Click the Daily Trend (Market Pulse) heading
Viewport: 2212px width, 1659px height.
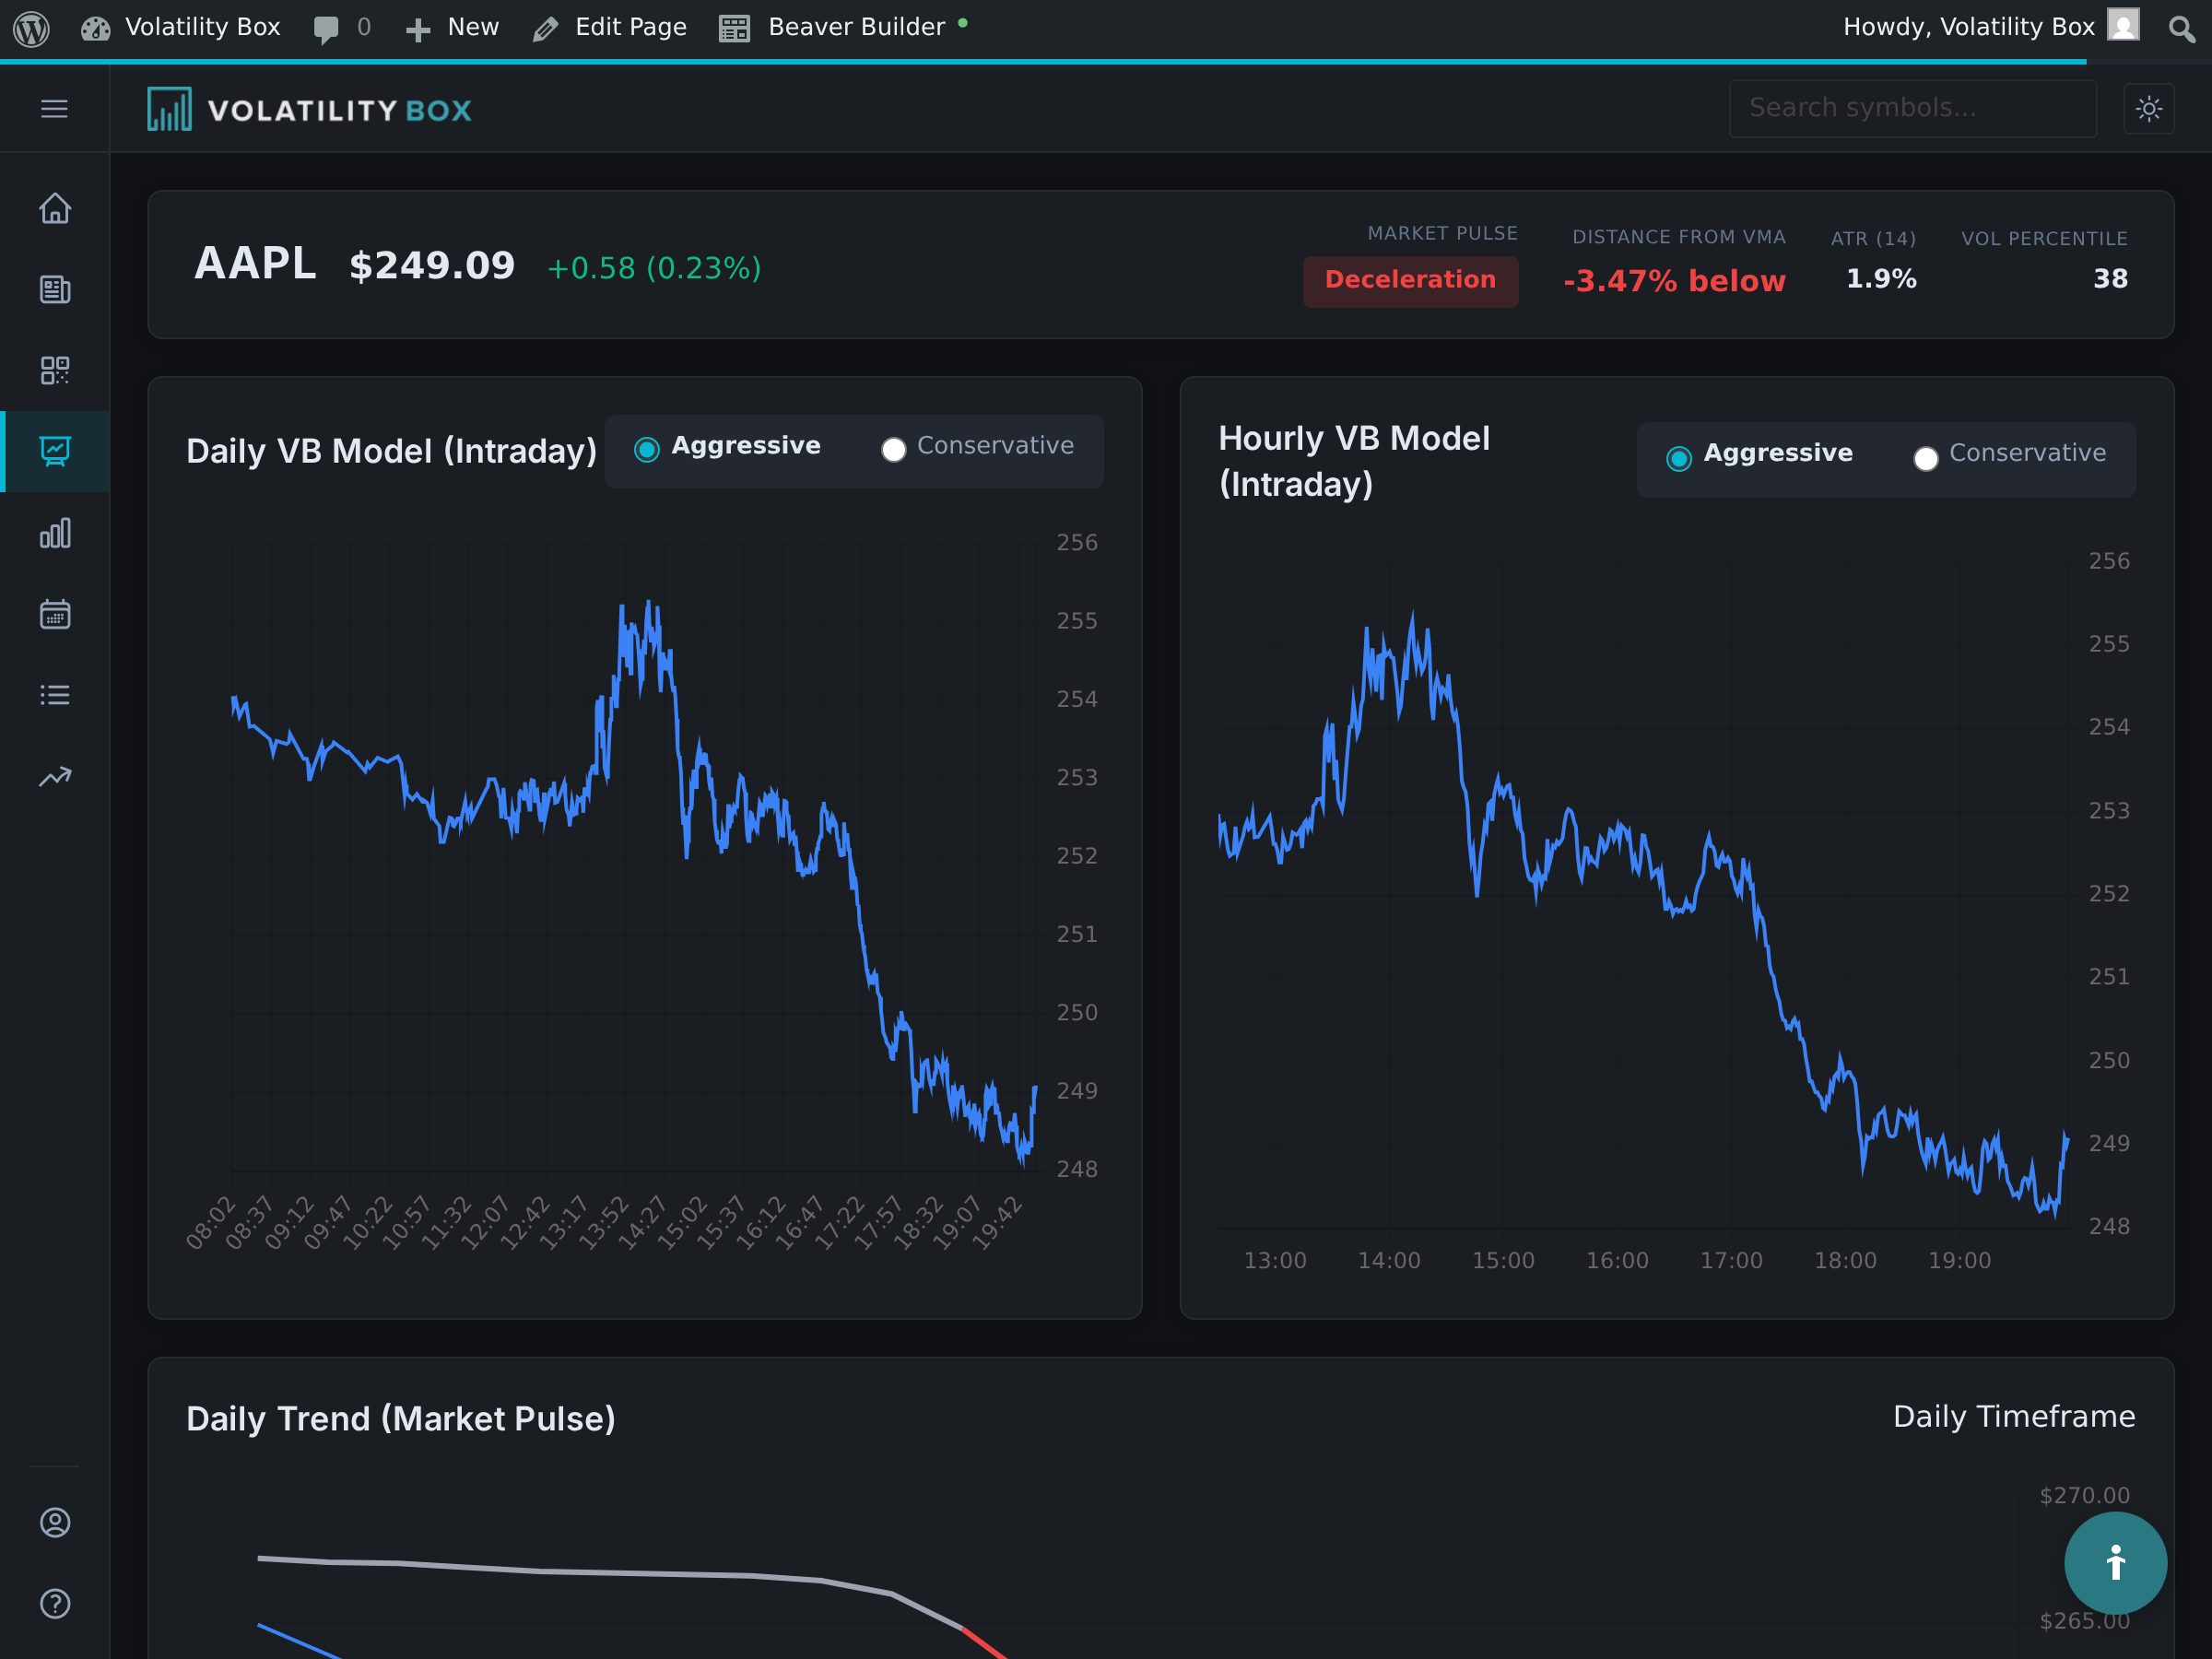(401, 1418)
